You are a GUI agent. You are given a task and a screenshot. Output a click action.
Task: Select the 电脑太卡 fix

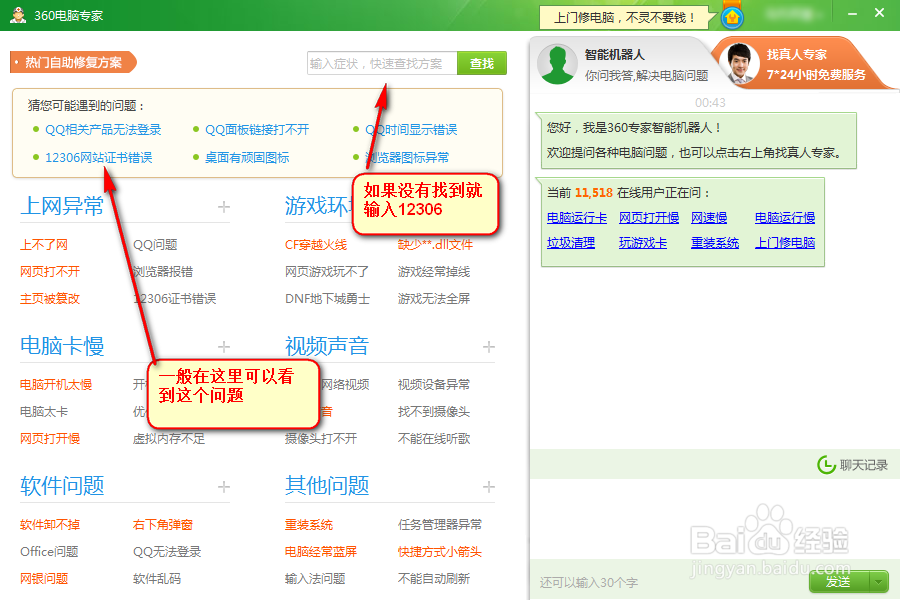44,412
